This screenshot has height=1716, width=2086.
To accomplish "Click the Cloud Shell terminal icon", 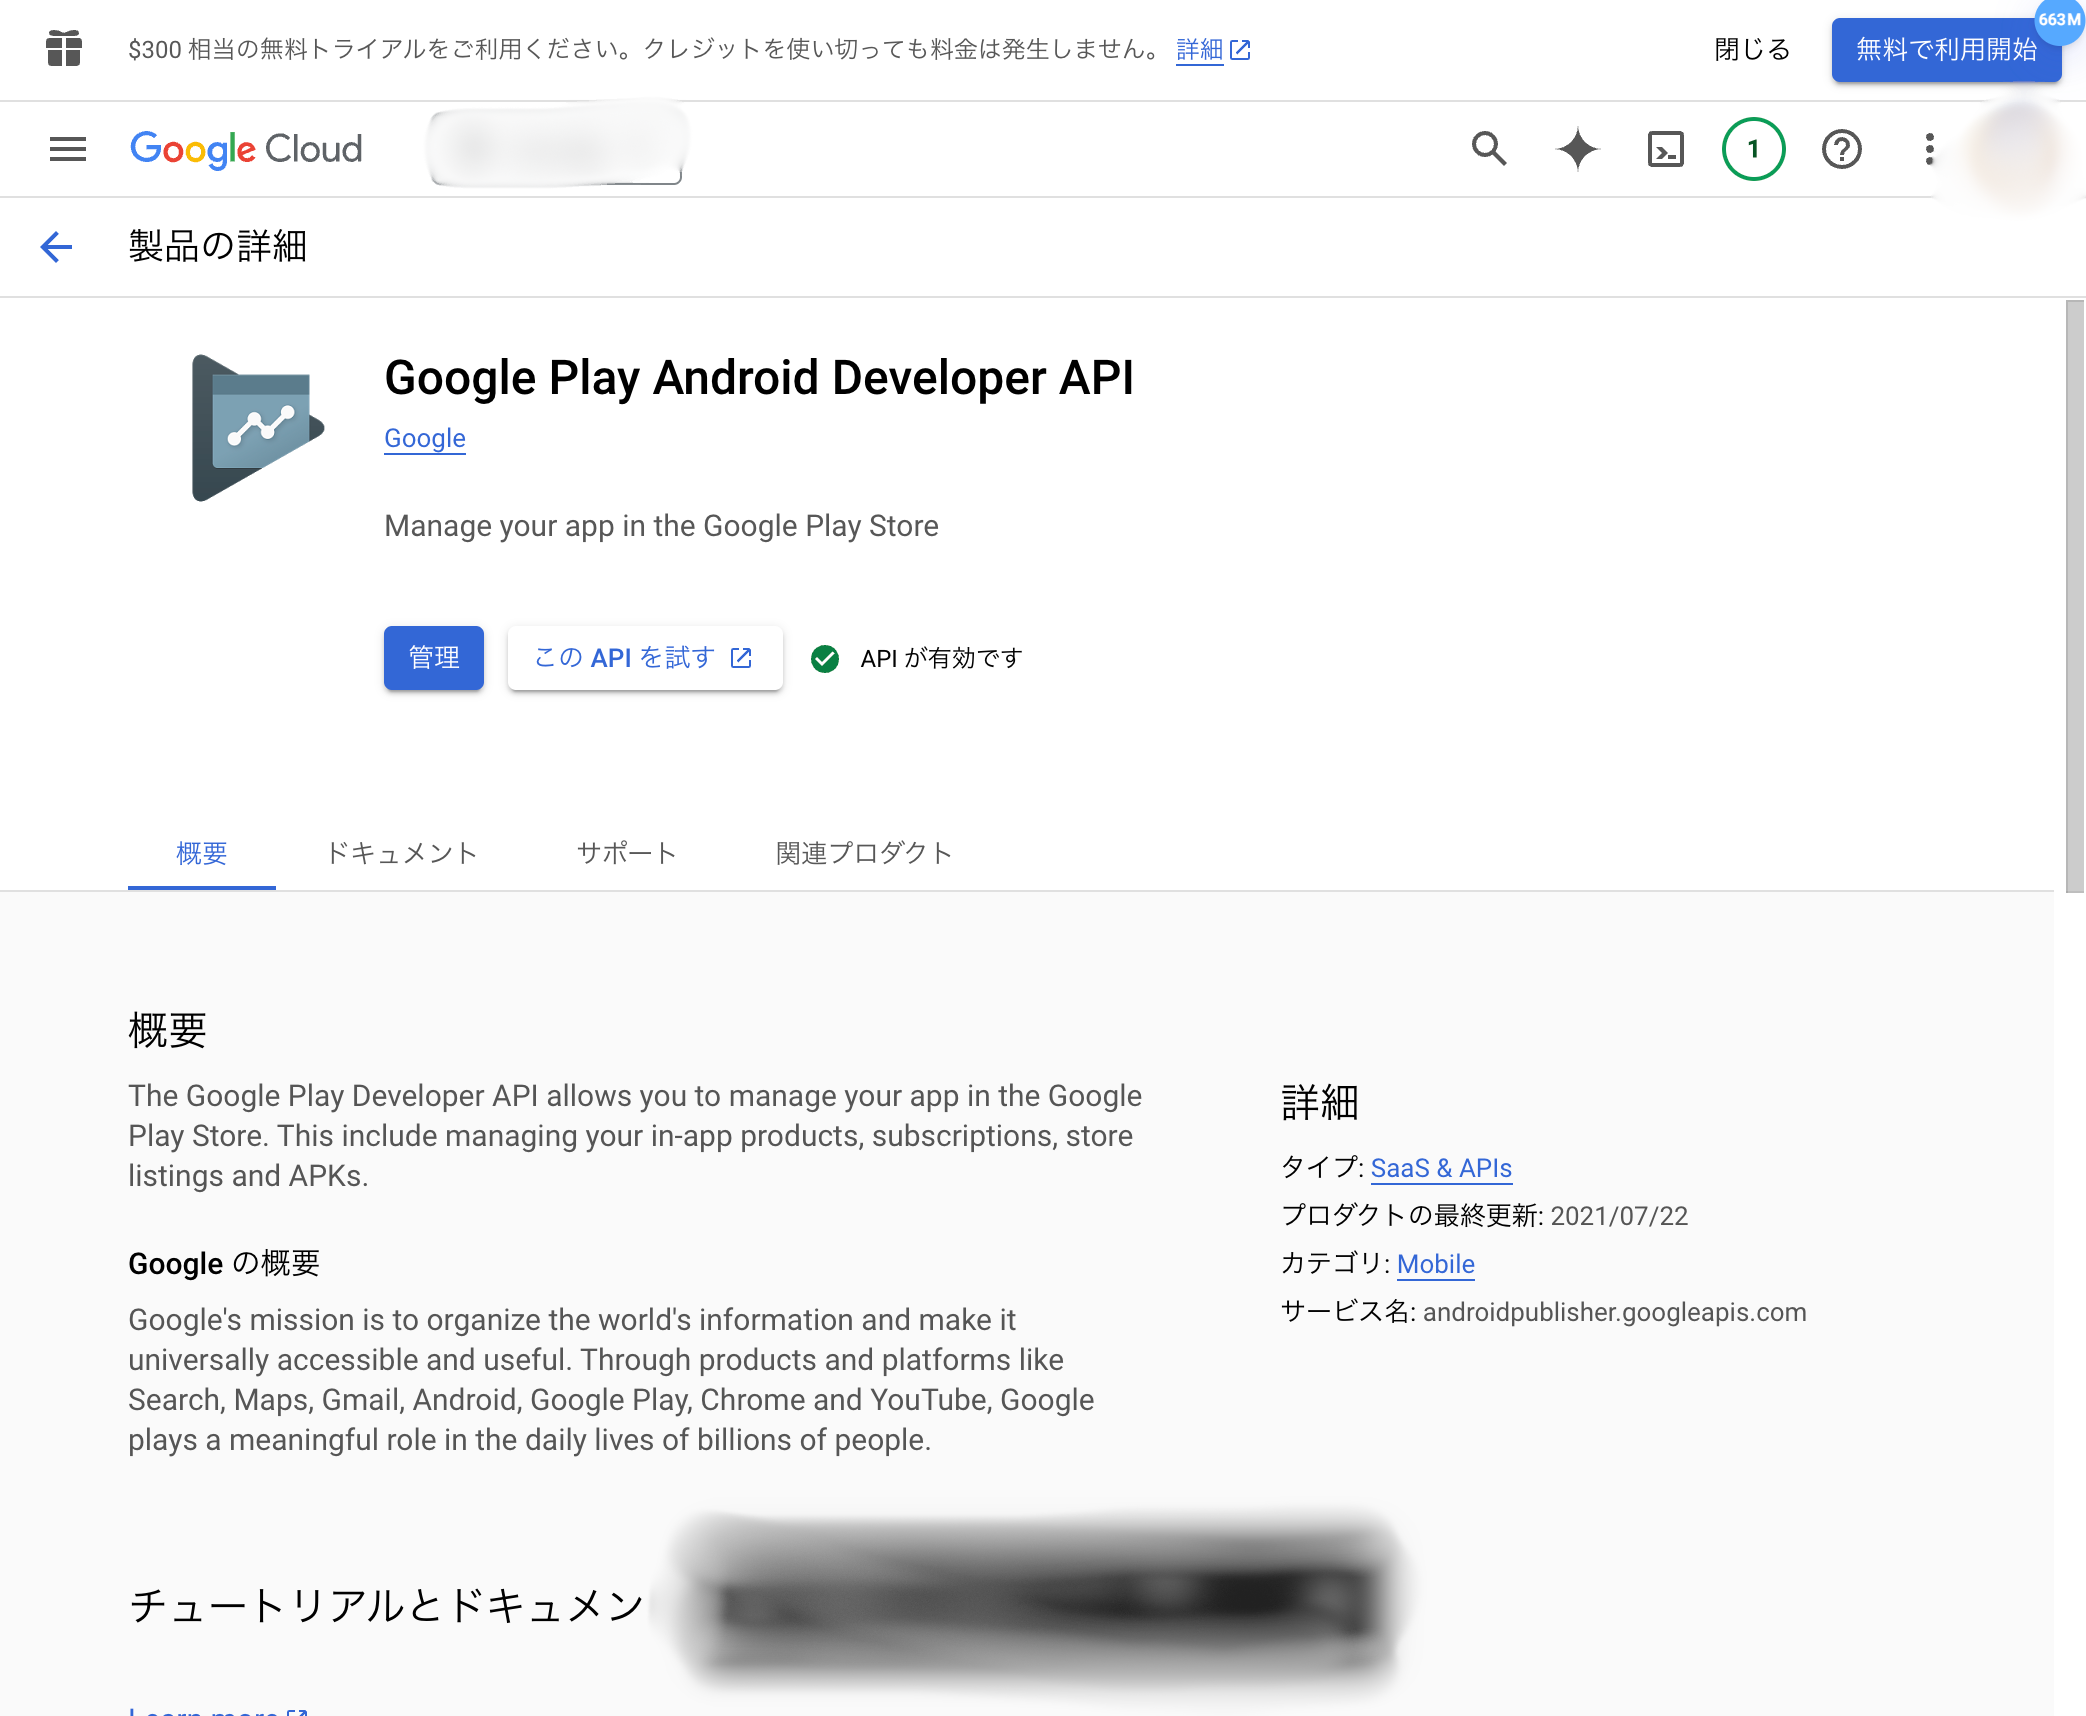I will 1665,149.
